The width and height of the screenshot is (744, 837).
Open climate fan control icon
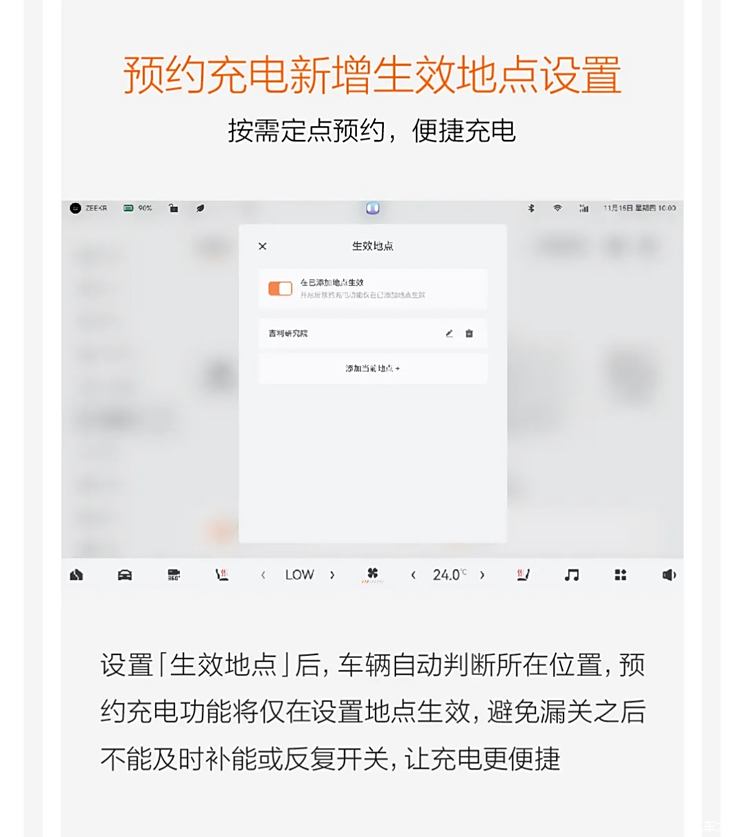[373, 574]
